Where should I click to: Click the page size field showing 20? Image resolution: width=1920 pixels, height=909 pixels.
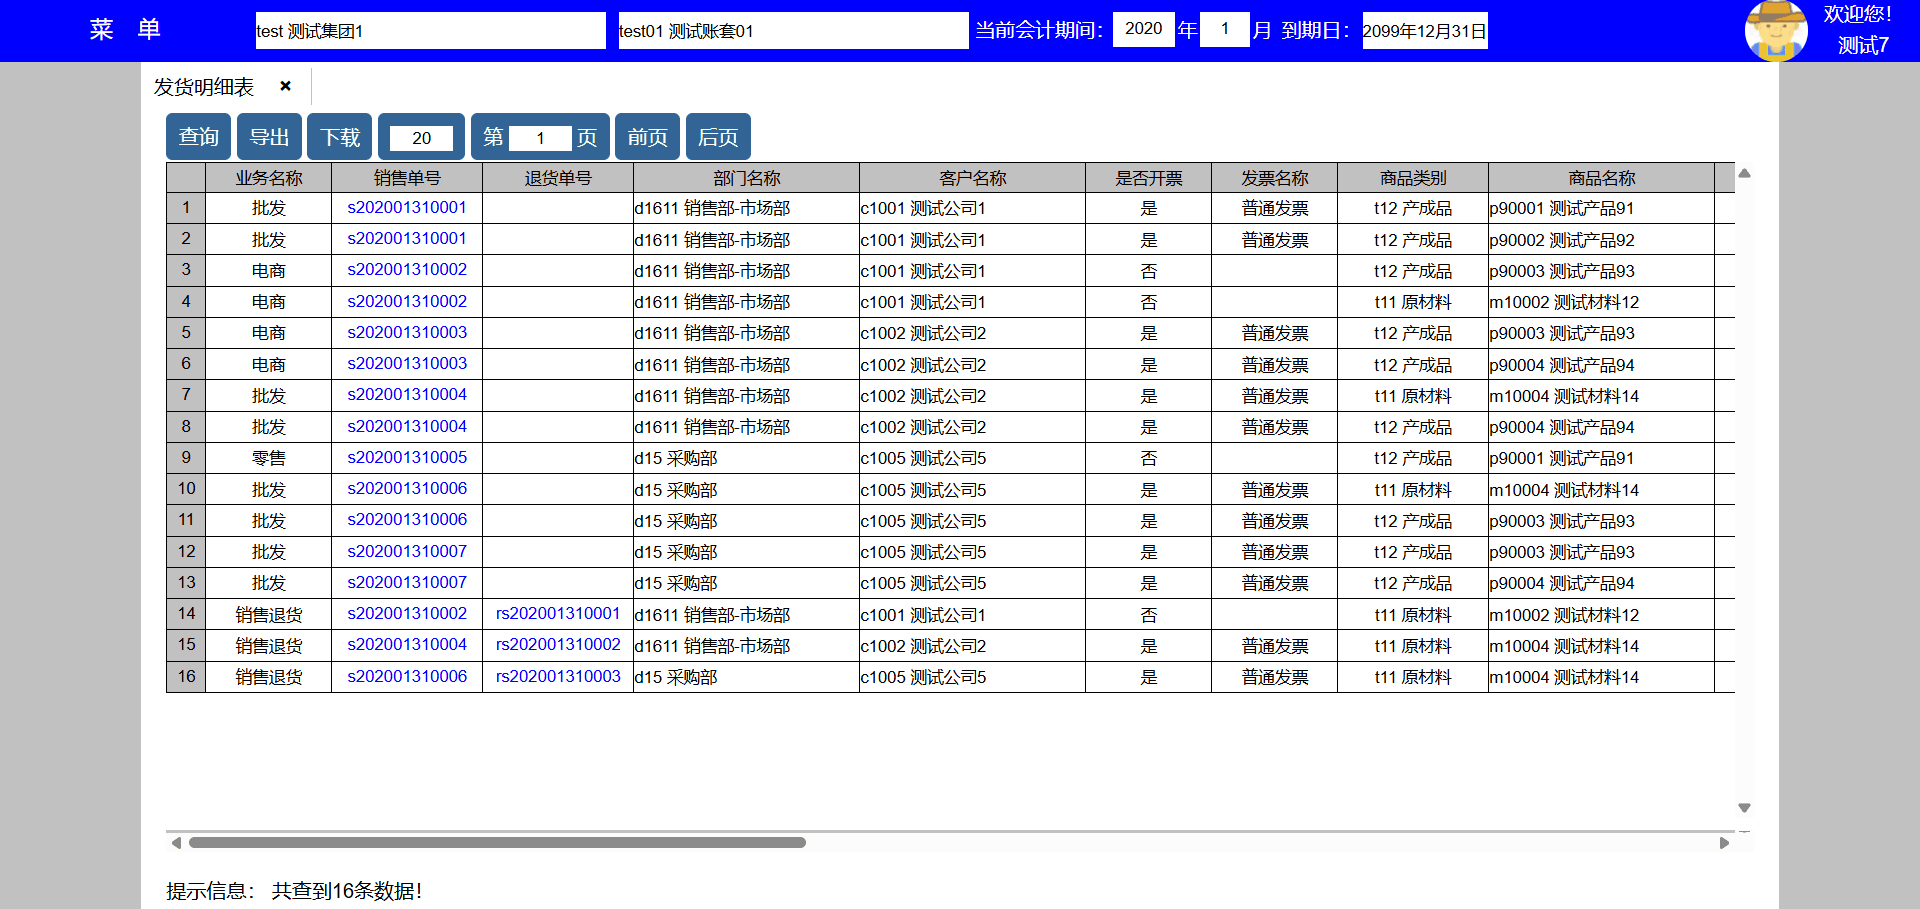click(421, 138)
